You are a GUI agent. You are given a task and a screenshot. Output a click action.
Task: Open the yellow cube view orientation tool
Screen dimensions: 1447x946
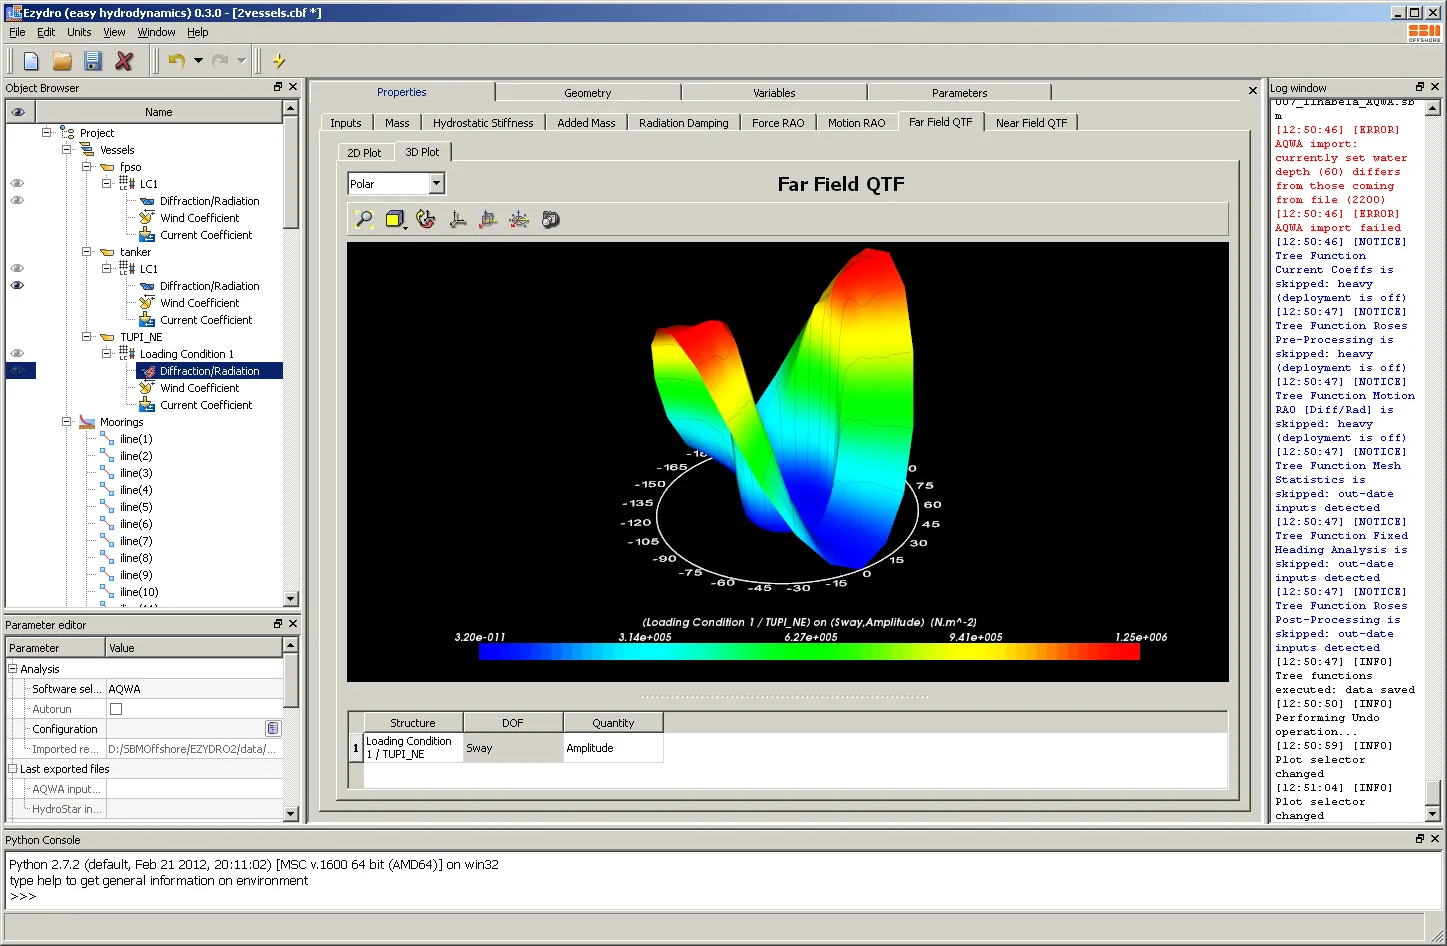(x=394, y=219)
